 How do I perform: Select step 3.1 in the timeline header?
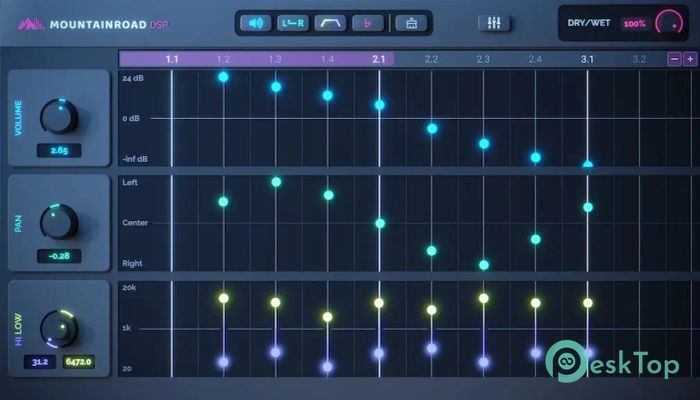pyautogui.click(x=587, y=60)
